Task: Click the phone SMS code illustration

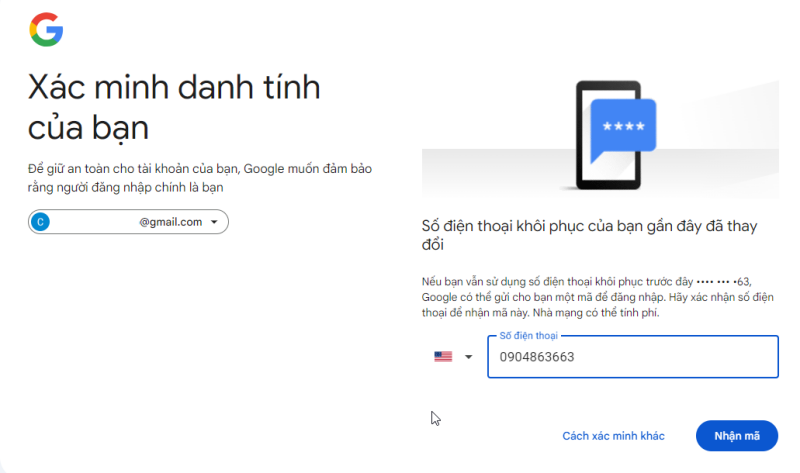Action: click(x=615, y=135)
